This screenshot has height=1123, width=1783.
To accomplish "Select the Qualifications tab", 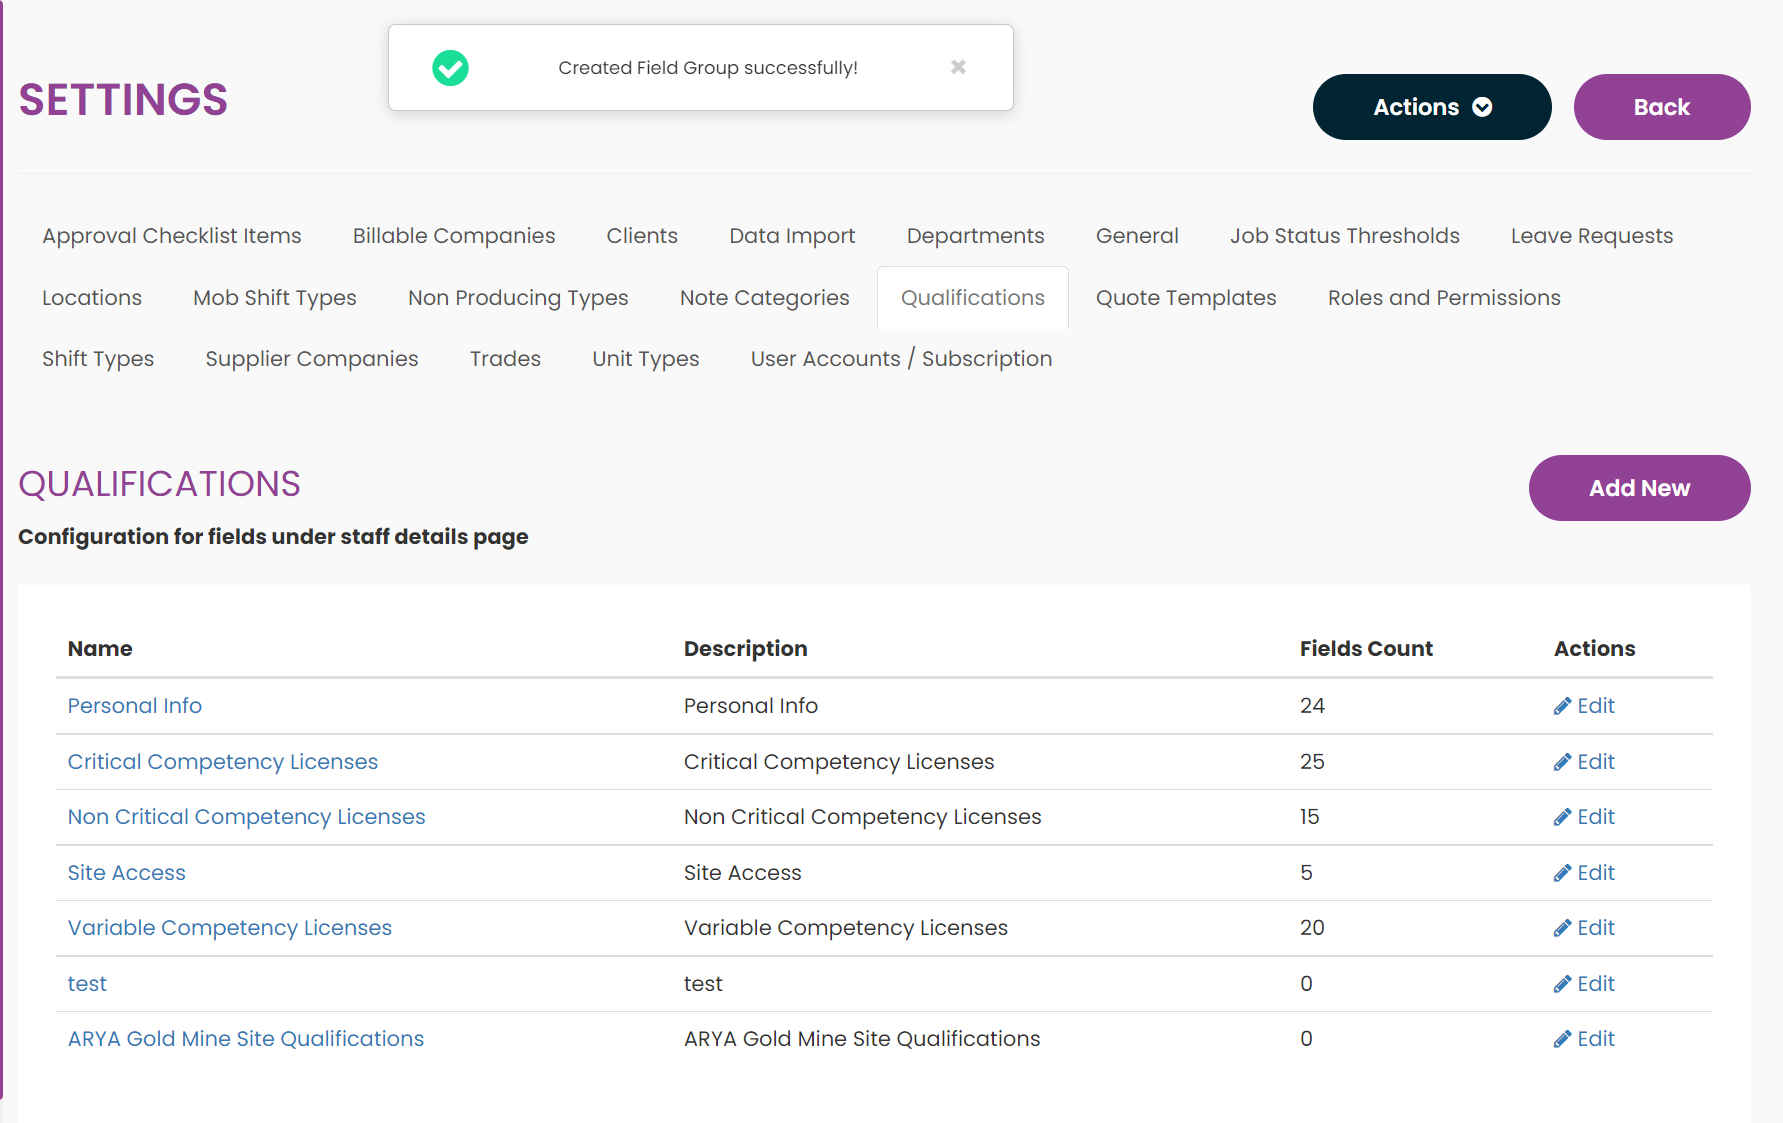I will click(973, 298).
